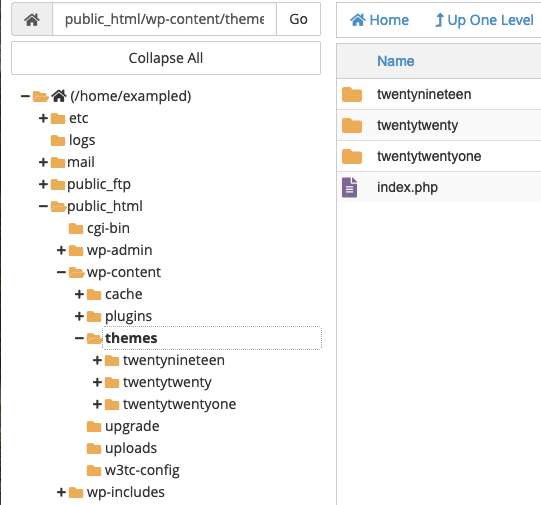The image size is (541, 505).
Task: Expand the mail folder
Action: [x=43, y=162]
